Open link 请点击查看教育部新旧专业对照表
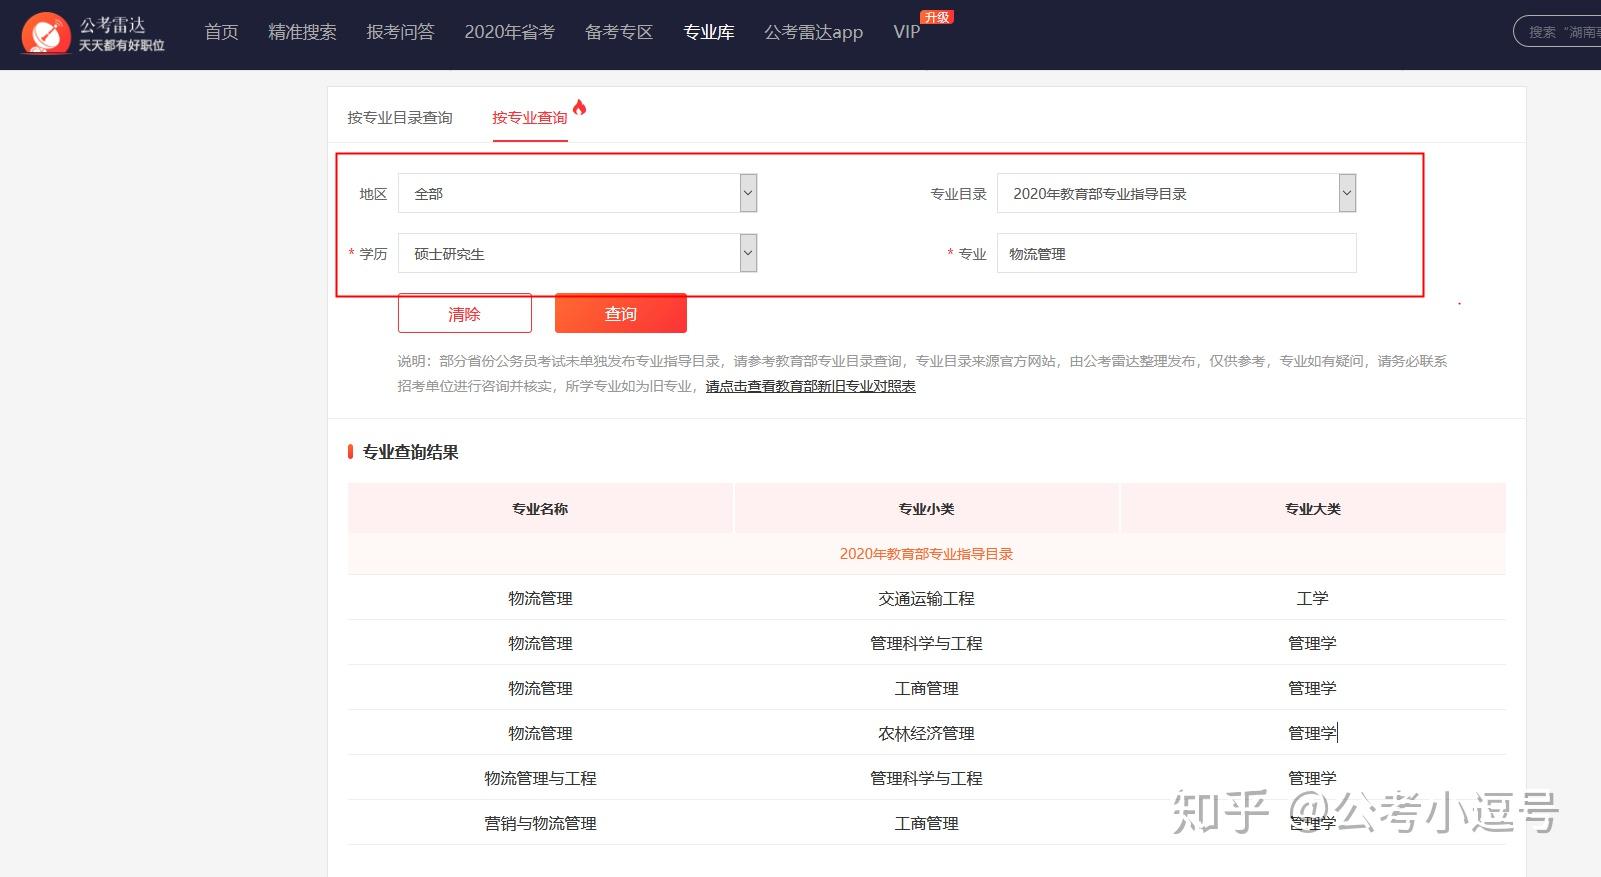 pos(810,386)
